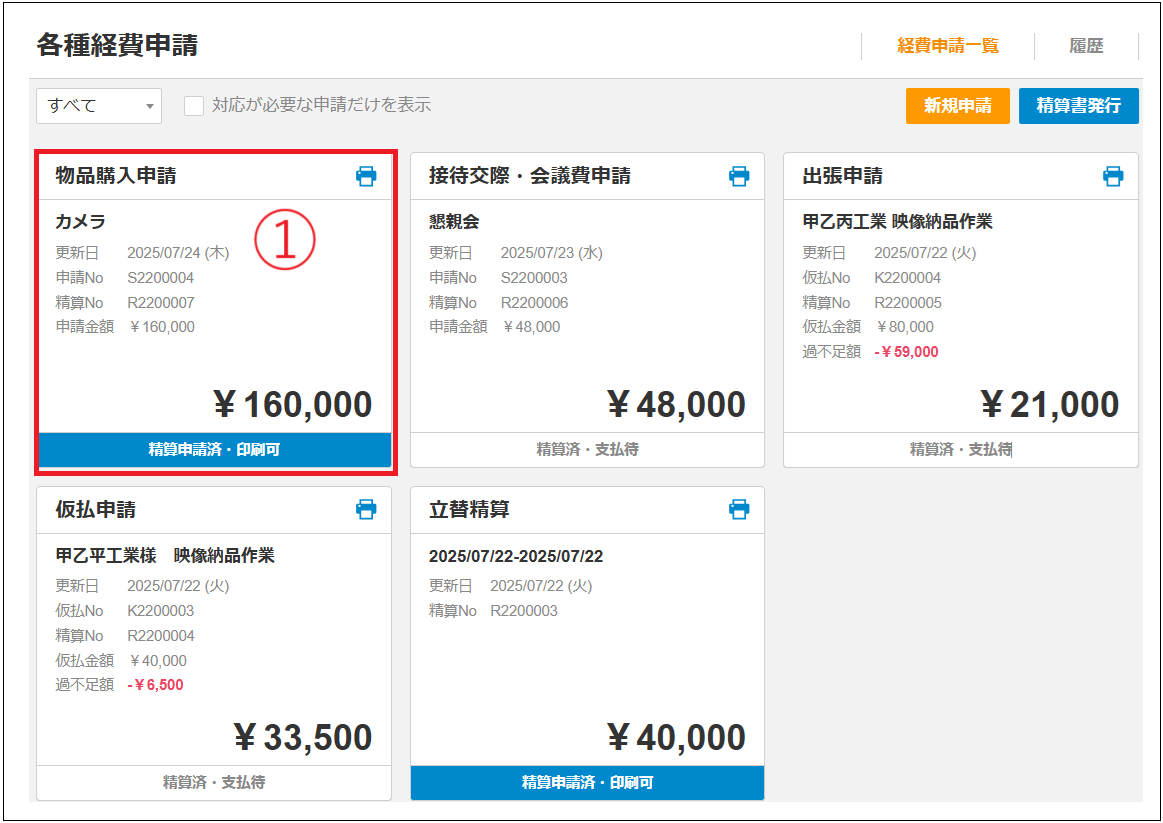Click 精算済・支払待 status on 出張申請 card
Screen dimensions: 1163x823
click(x=960, y=450)
